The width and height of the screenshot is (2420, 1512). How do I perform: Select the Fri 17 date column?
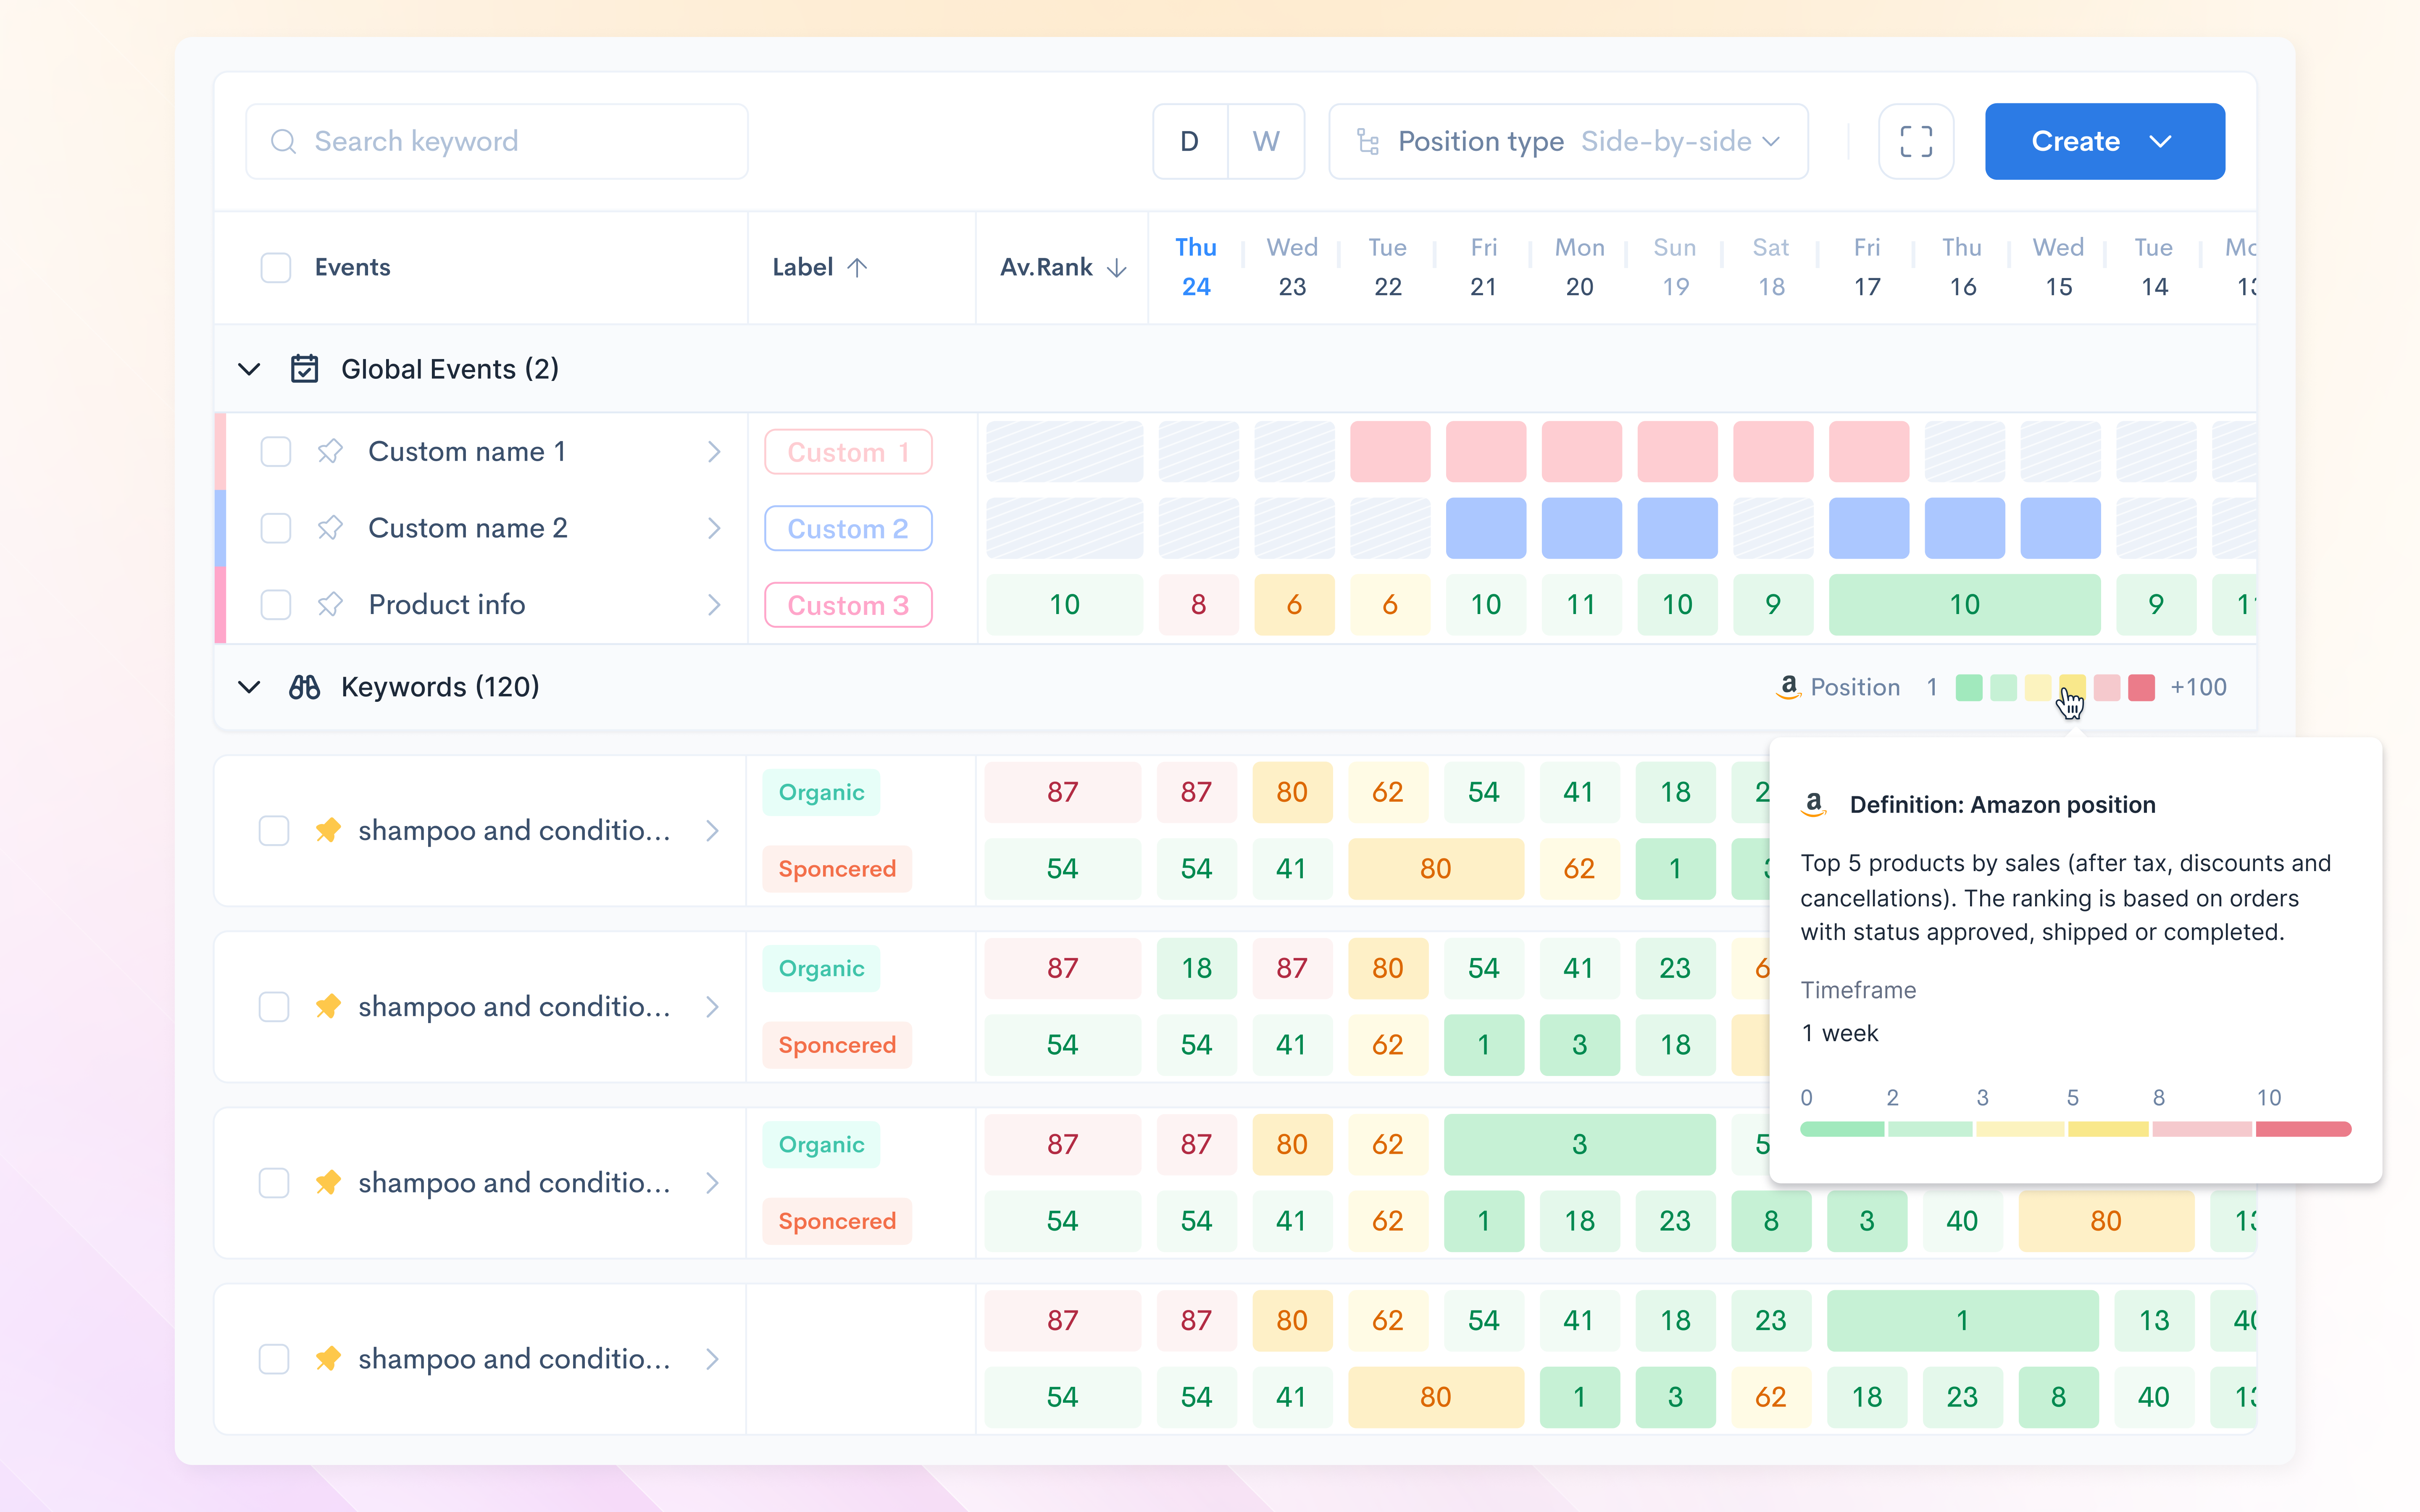(x=1867, y=267)
